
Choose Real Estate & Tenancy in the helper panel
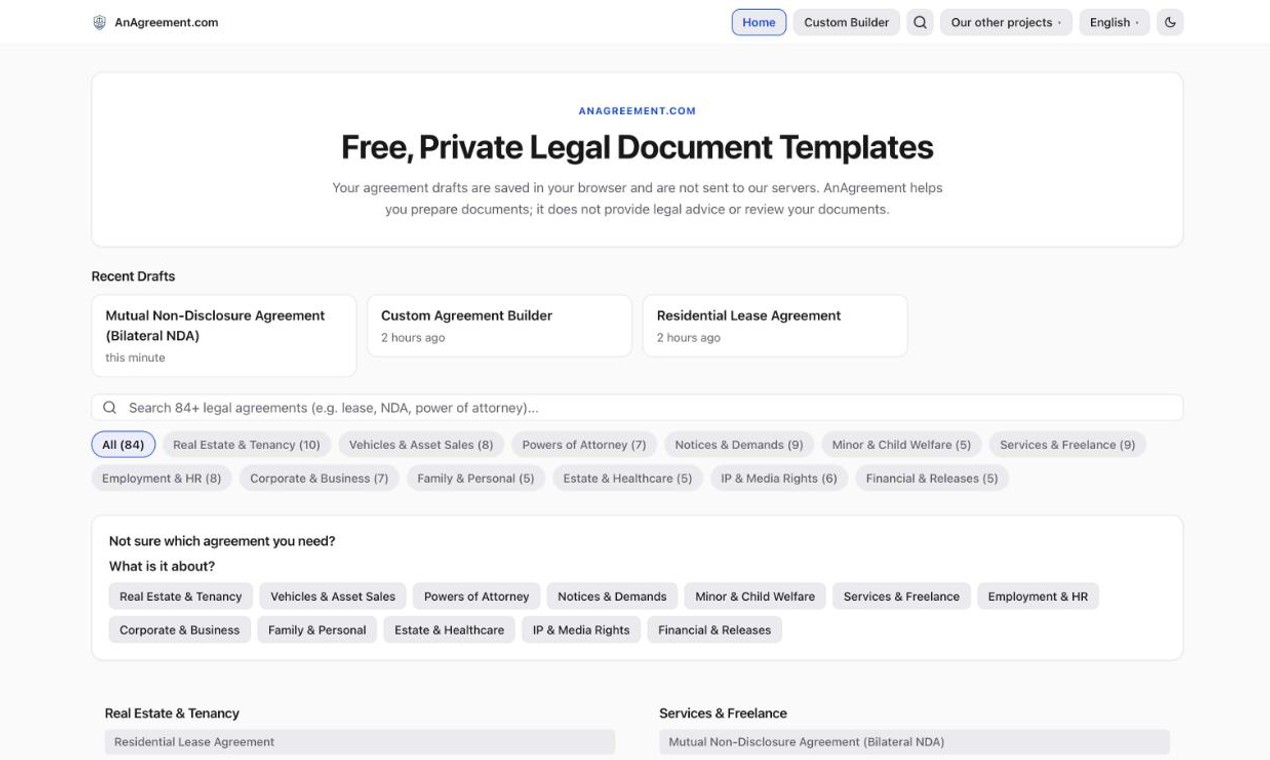point(181,597)
